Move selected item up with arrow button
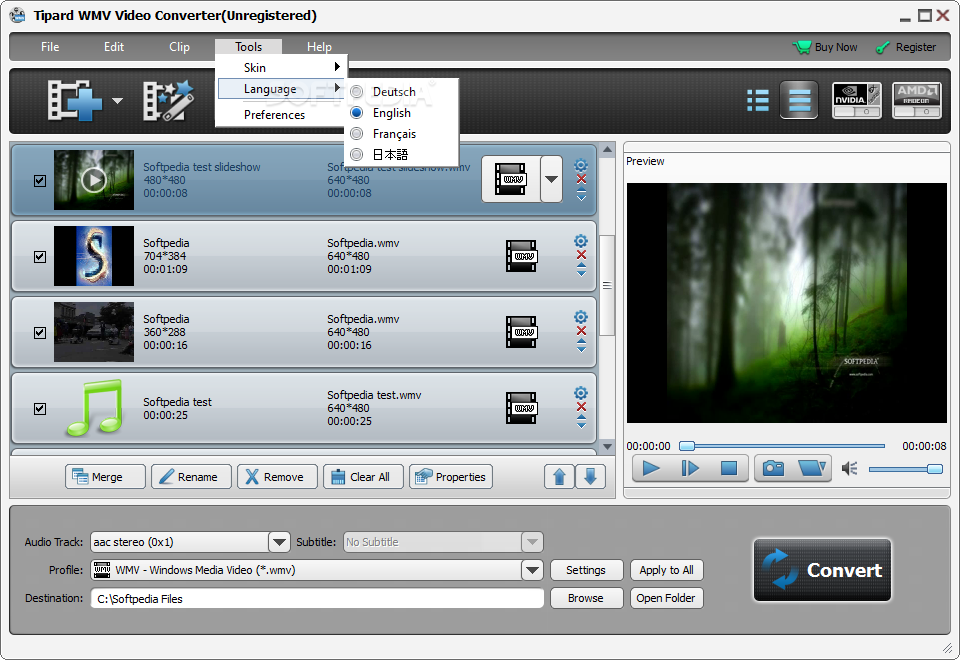 [x=559, y=476]
